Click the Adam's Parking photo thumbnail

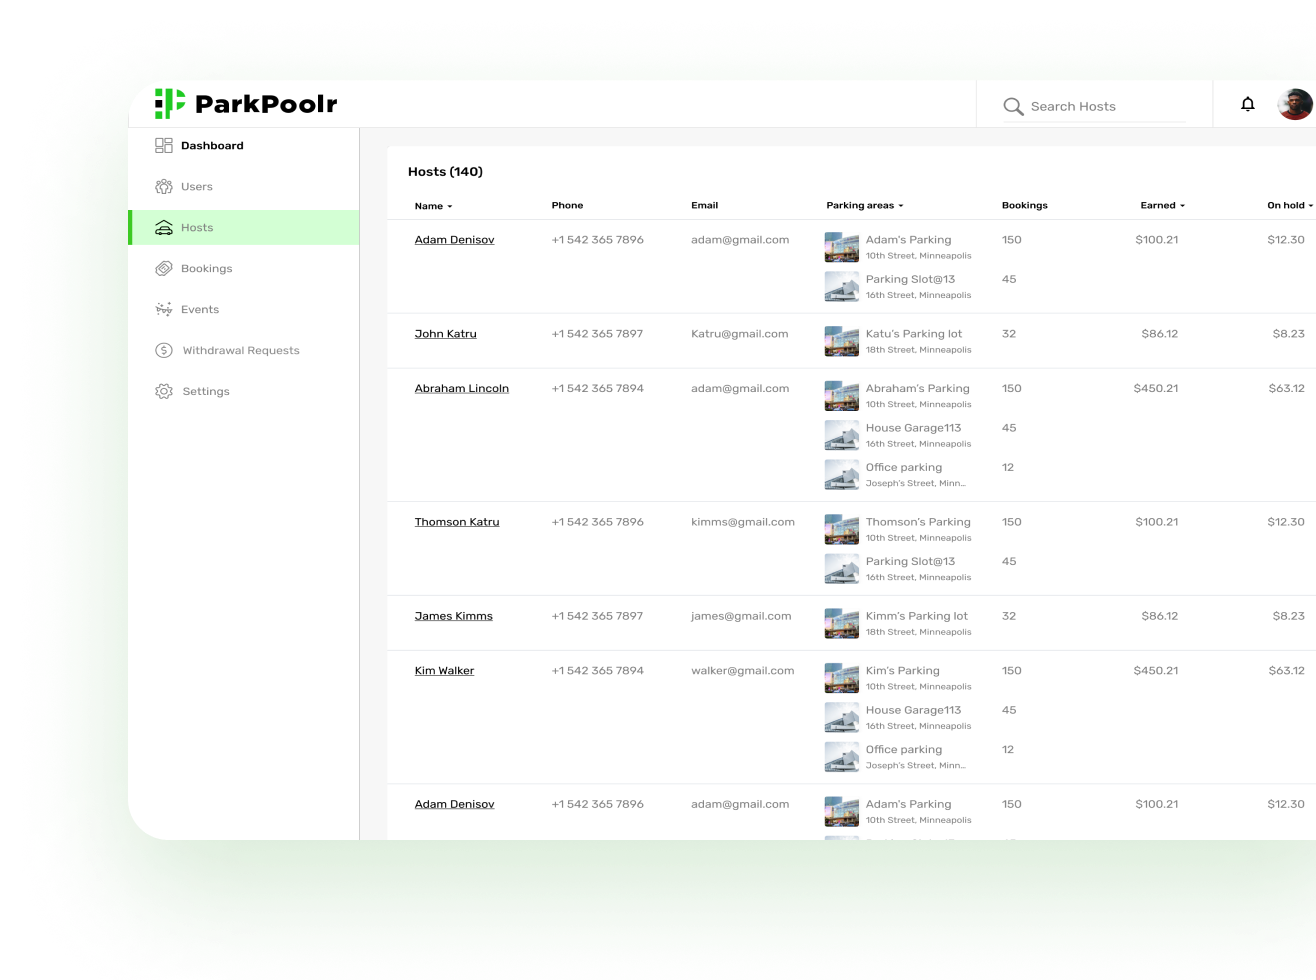tap(841, 247)
